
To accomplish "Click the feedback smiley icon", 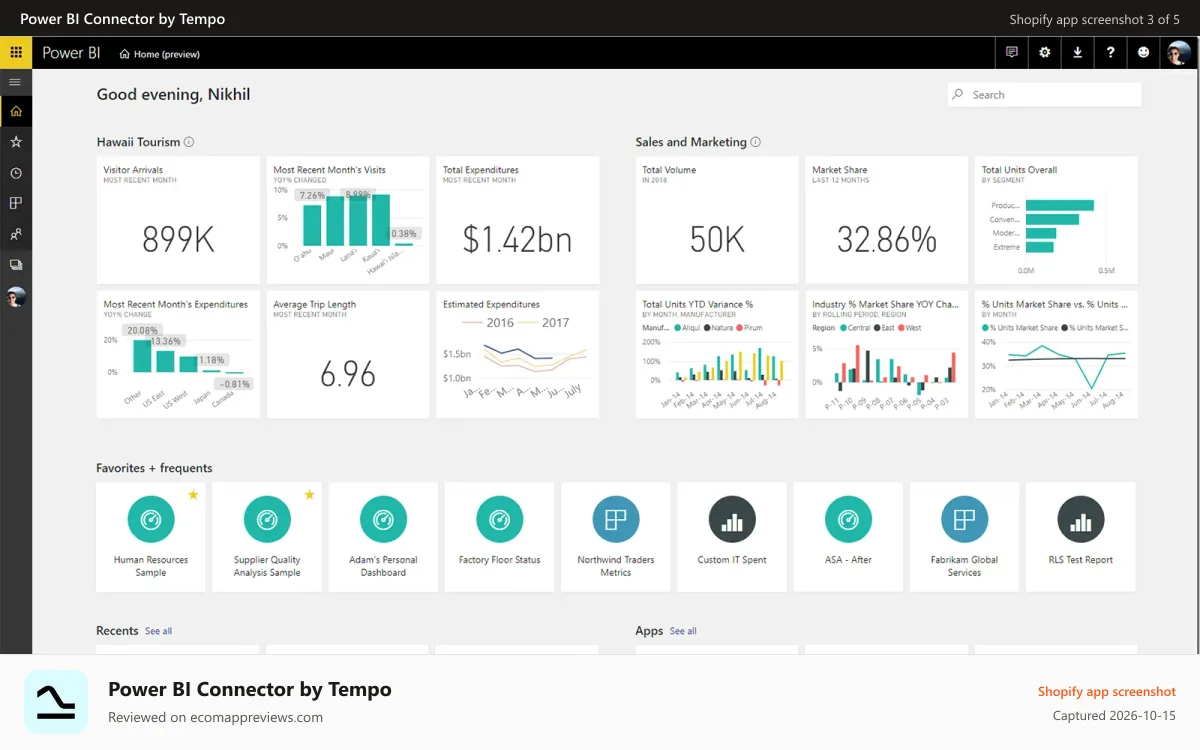I will point(1144,53).
